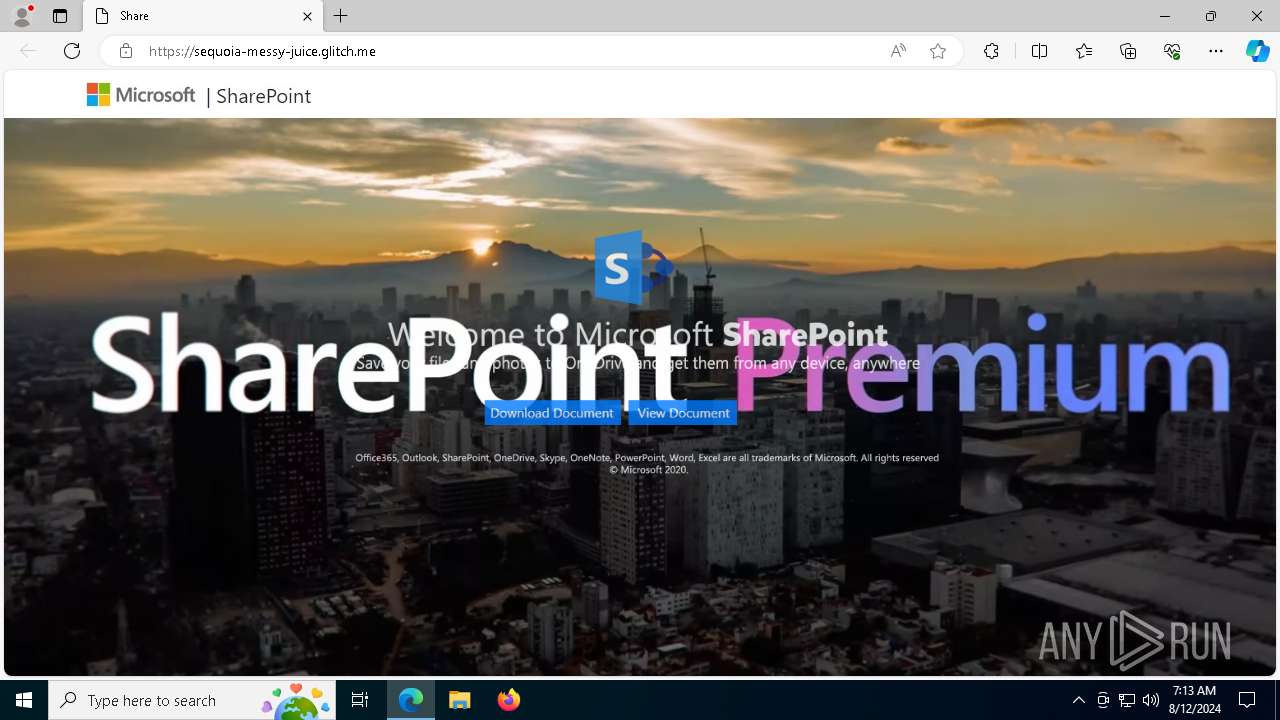
Task: Go back with the back arrow
Action: 28,51
